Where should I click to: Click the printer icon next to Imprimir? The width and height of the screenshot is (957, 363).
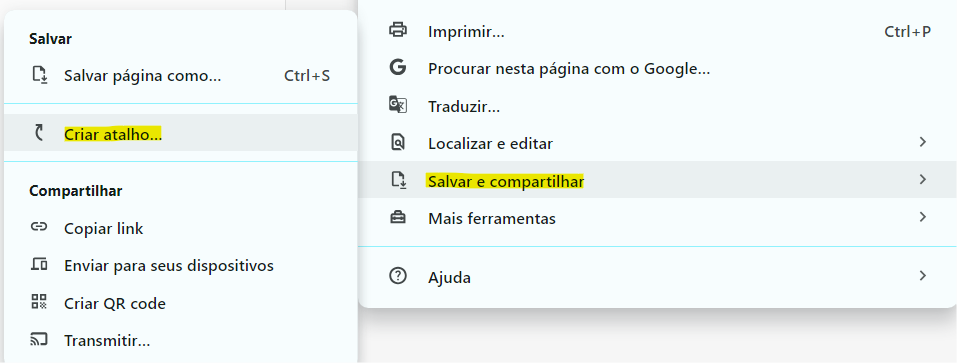398,30
